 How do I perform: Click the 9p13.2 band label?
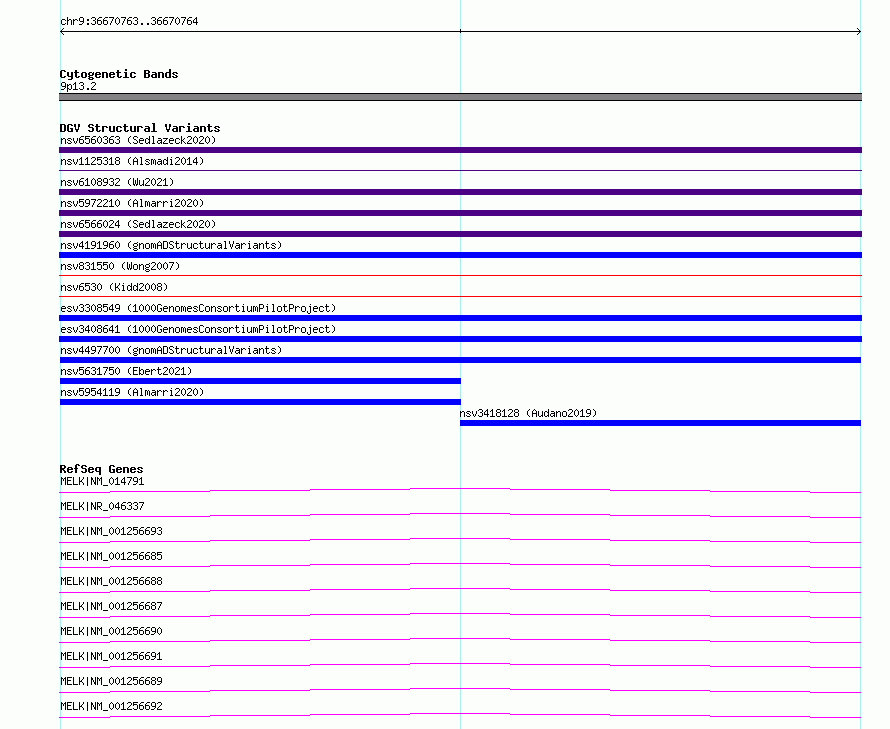coord(78,86)
